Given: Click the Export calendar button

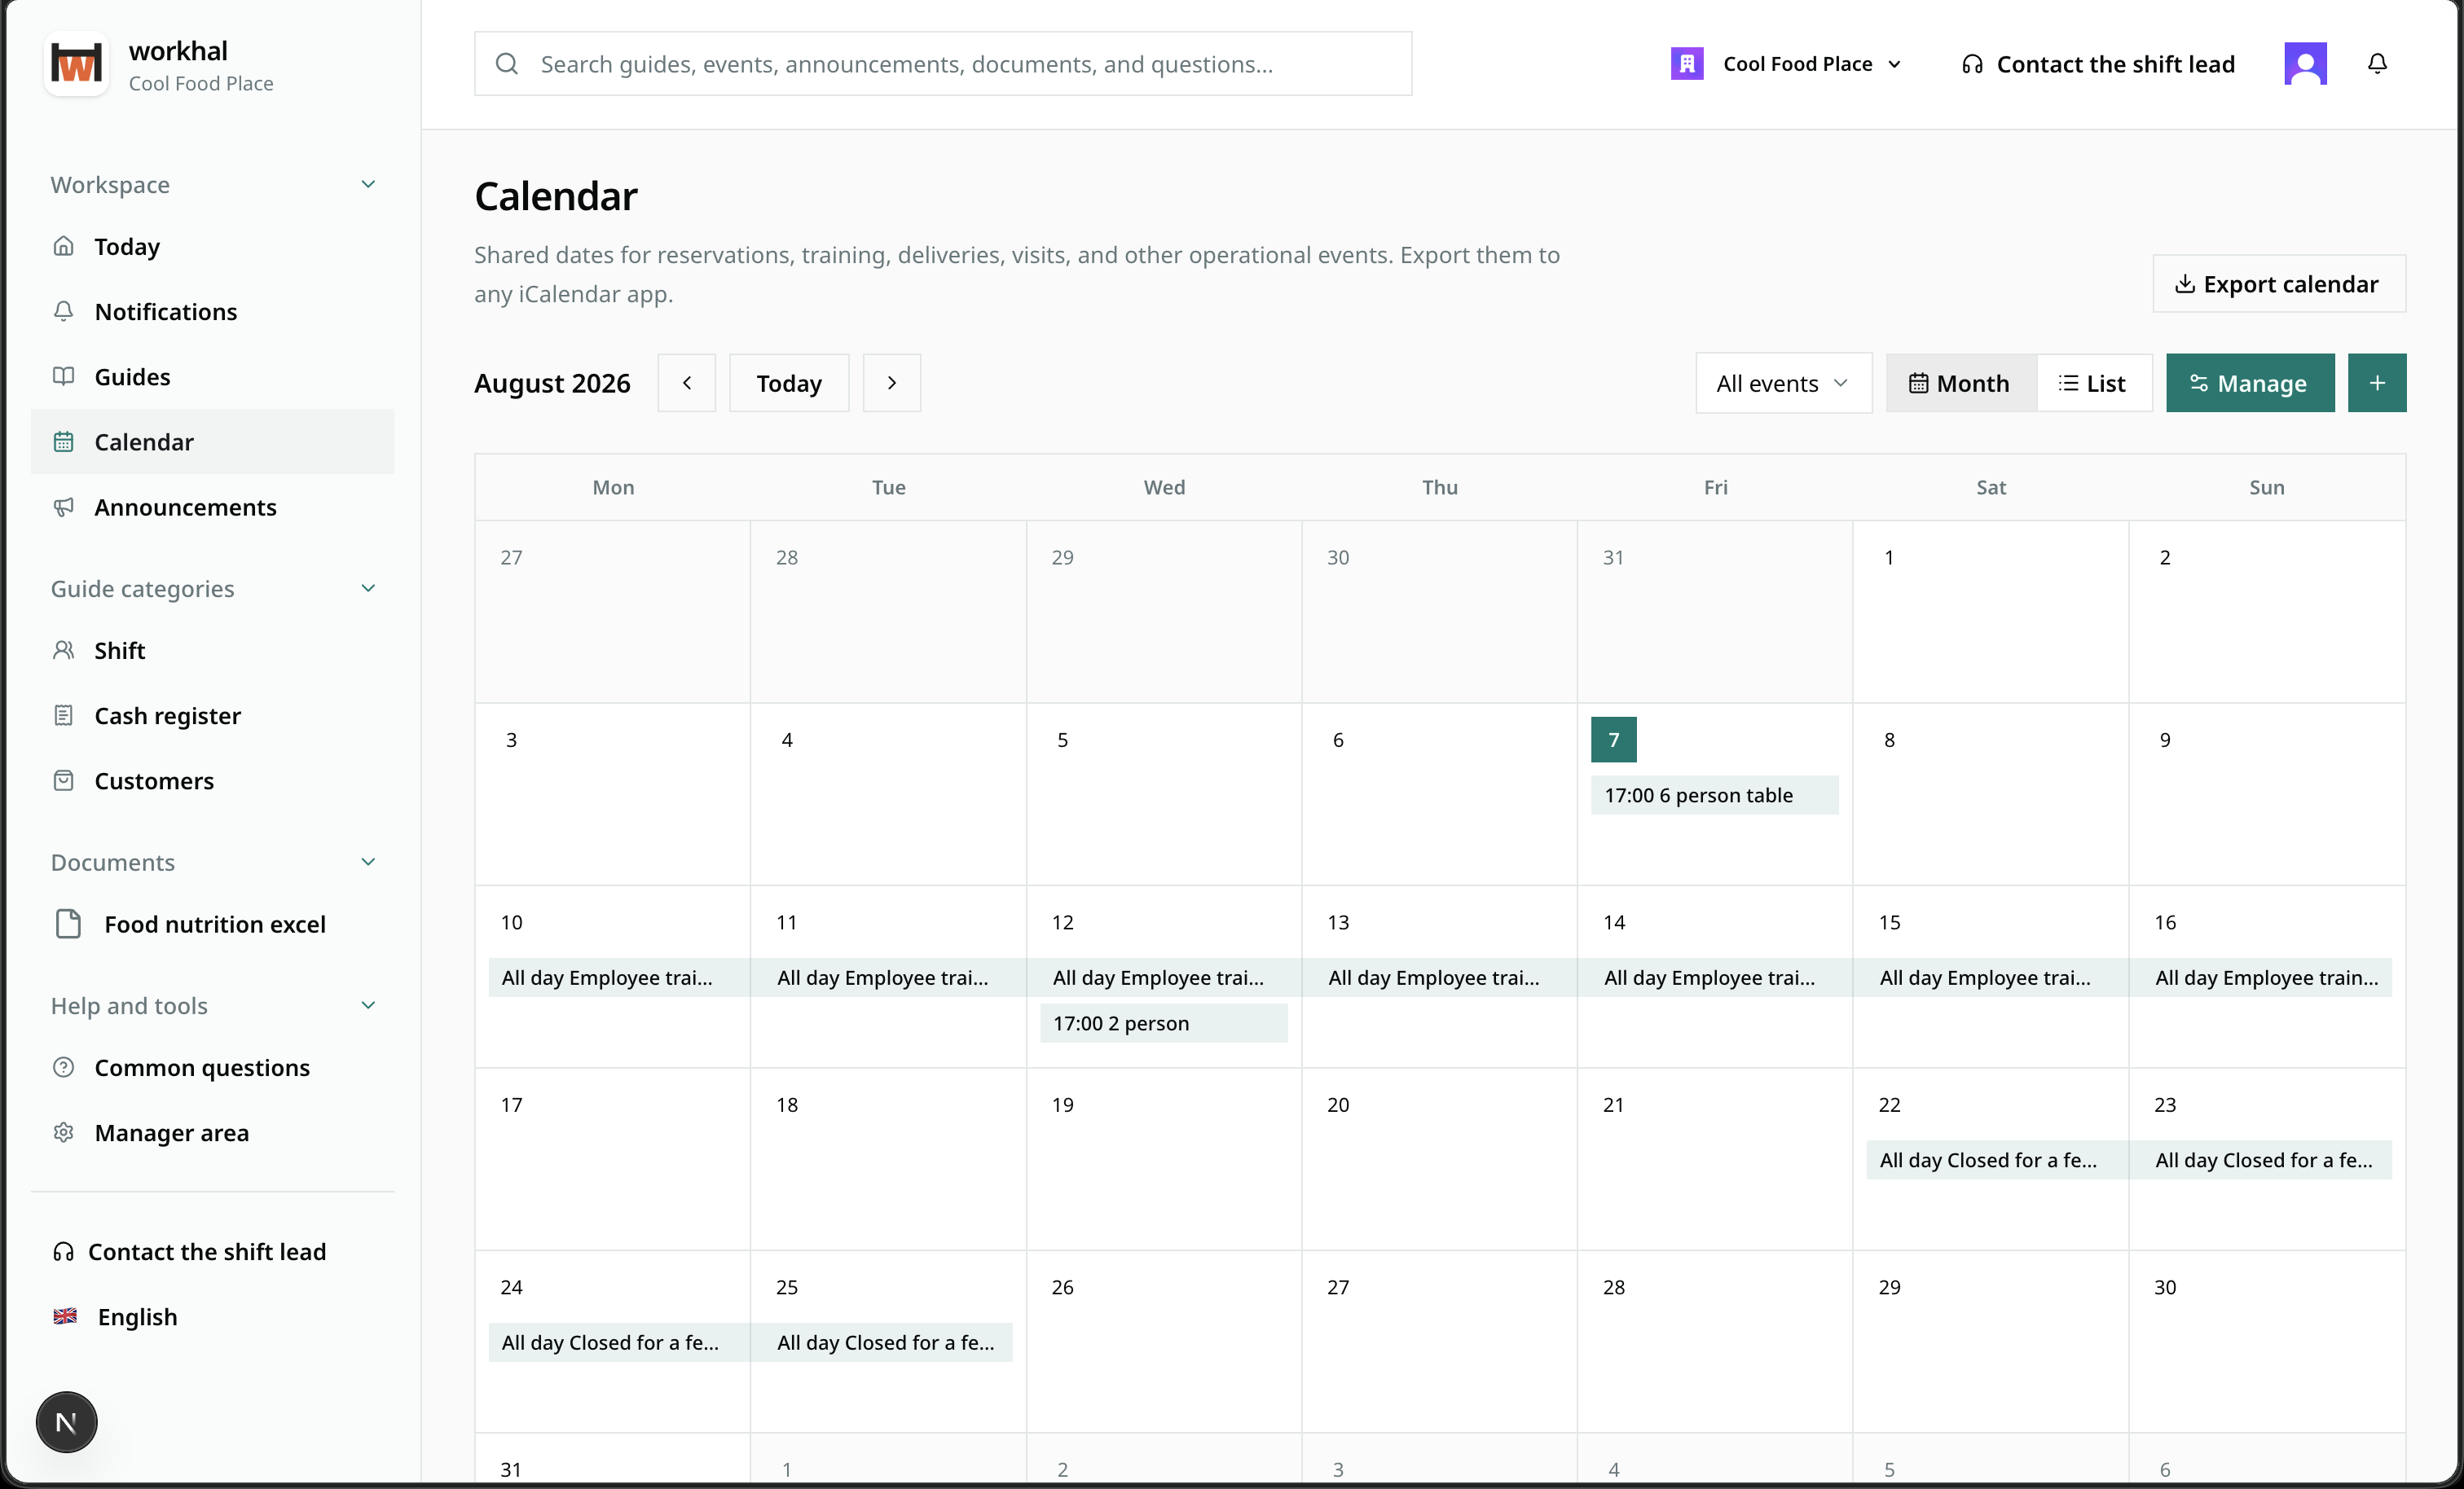Looking at the screenshot, I should (2279, 284).
